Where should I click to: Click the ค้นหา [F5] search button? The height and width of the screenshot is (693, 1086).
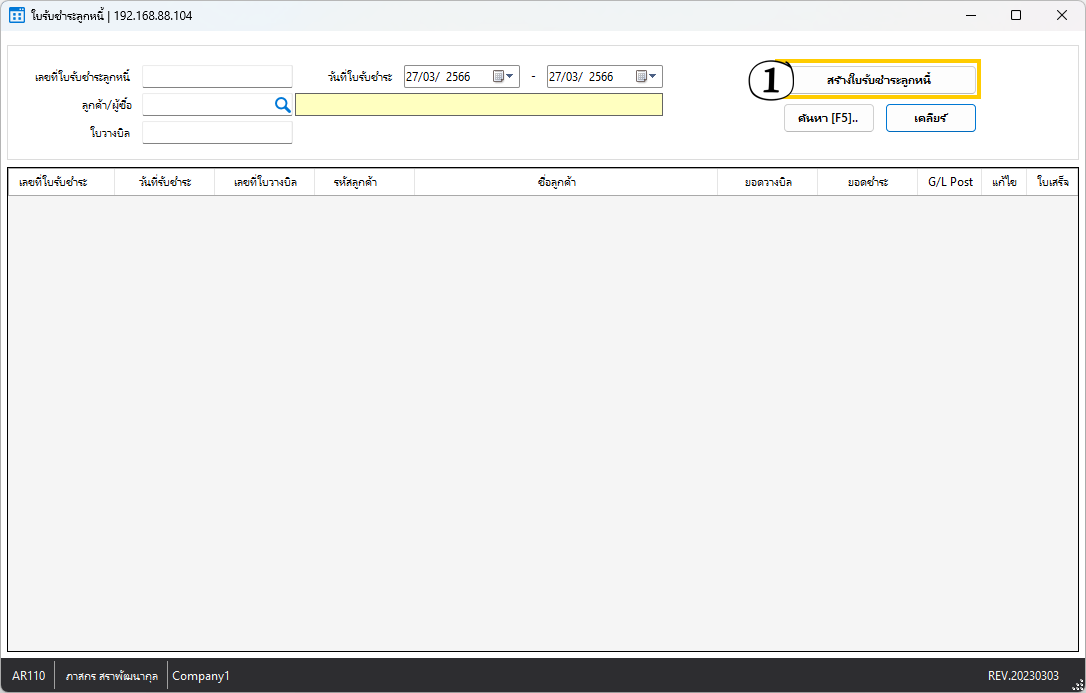828,118
